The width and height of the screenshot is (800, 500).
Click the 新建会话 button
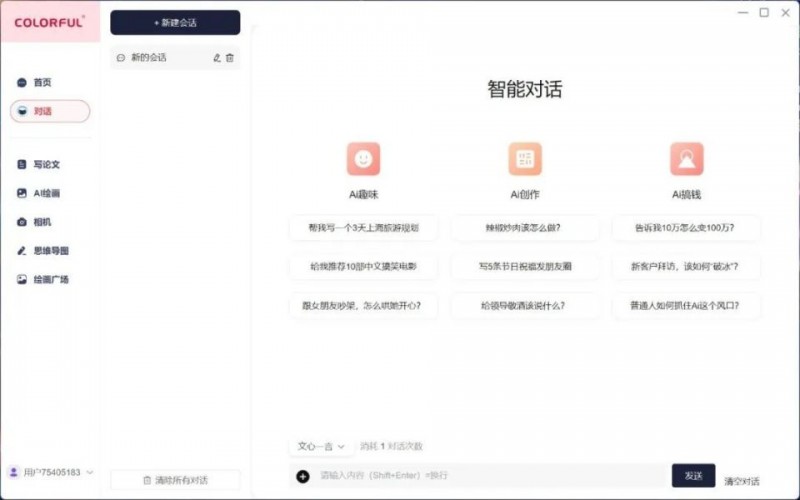[x=175, y=22]
